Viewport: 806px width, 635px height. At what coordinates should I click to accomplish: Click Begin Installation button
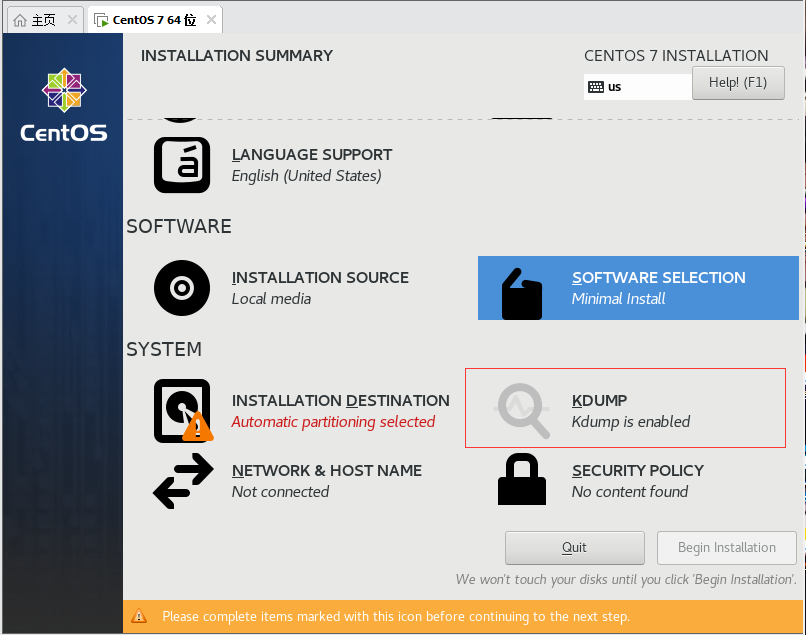[727, 548]
